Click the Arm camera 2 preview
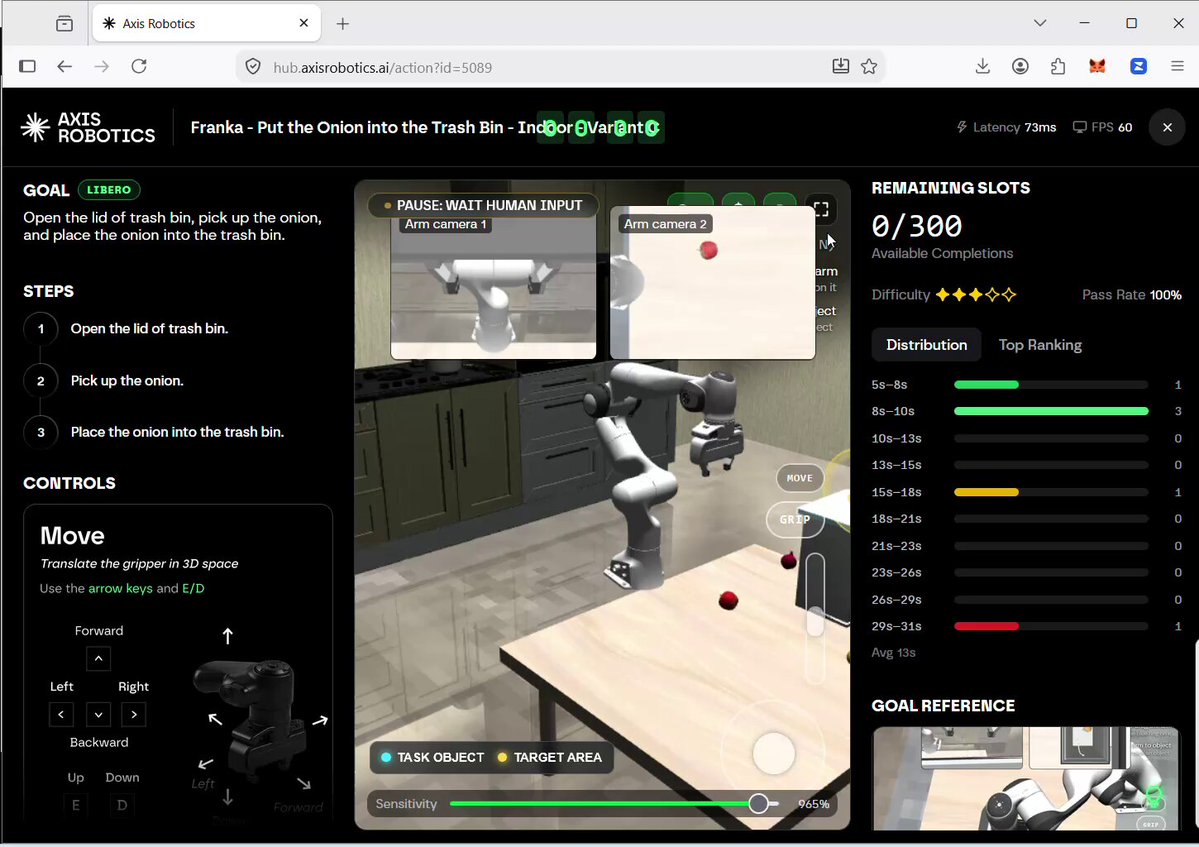Image resolution: width=1199 pixels, height=847 pixels. click(x=713, y=283)
